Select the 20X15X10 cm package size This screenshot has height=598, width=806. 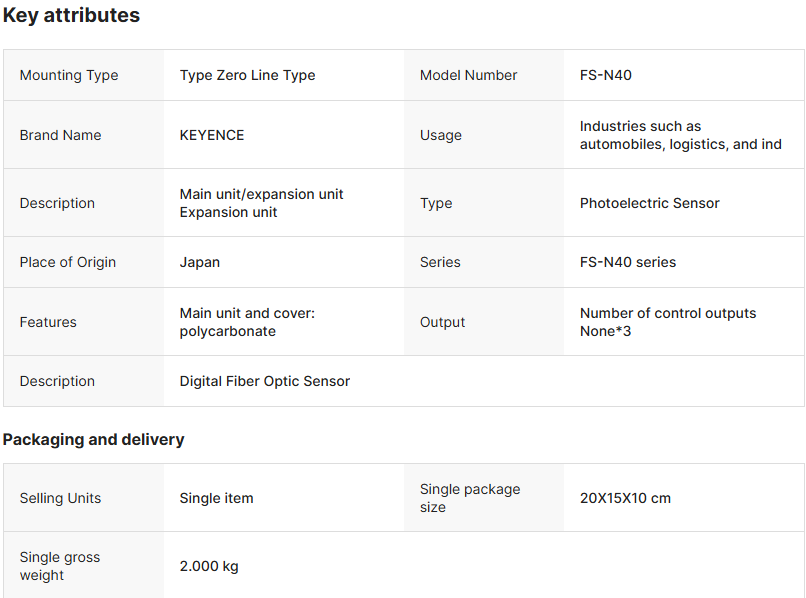point(625,498)
